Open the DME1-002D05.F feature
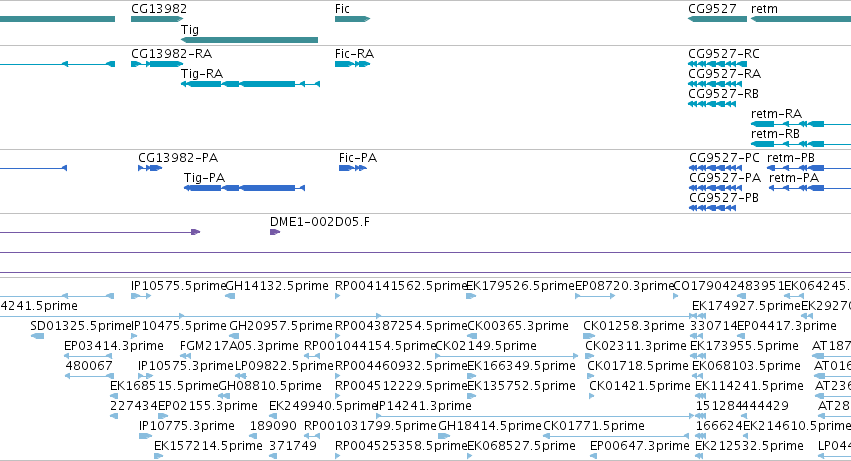The height and width of the screenshot is (461, 851). [x=275, y=232]
